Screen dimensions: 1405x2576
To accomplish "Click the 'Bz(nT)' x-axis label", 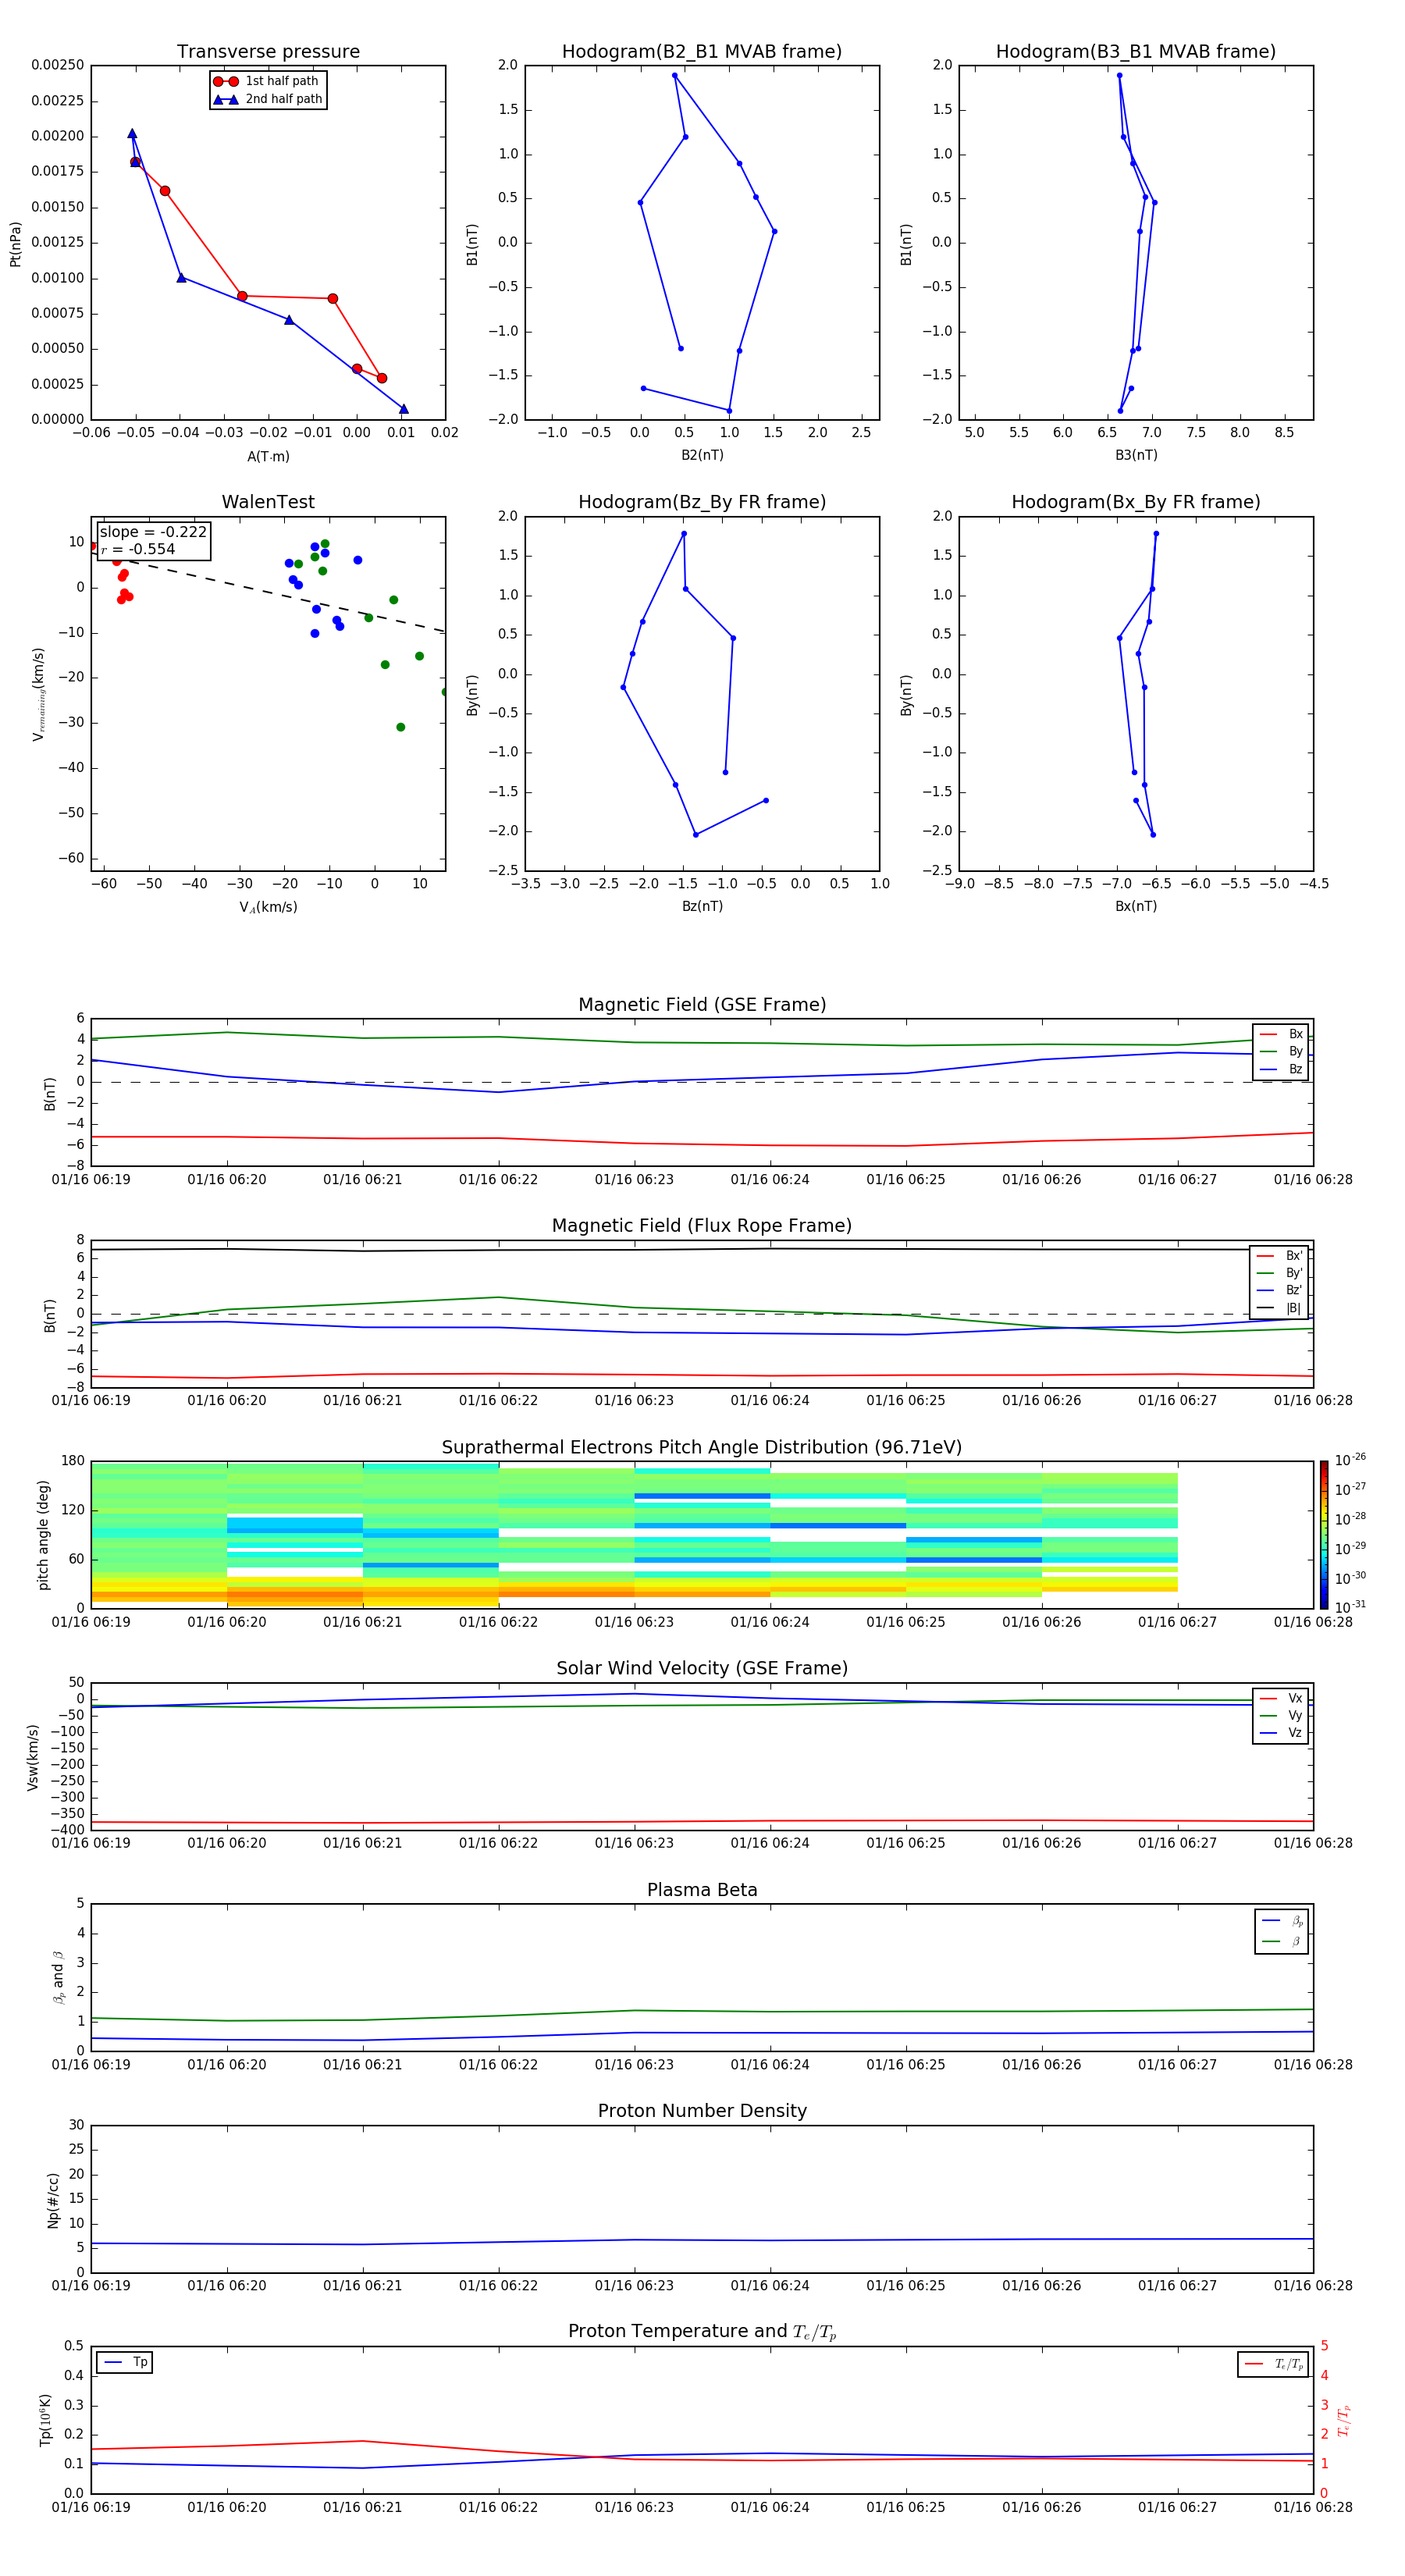I will coord(702,906).
